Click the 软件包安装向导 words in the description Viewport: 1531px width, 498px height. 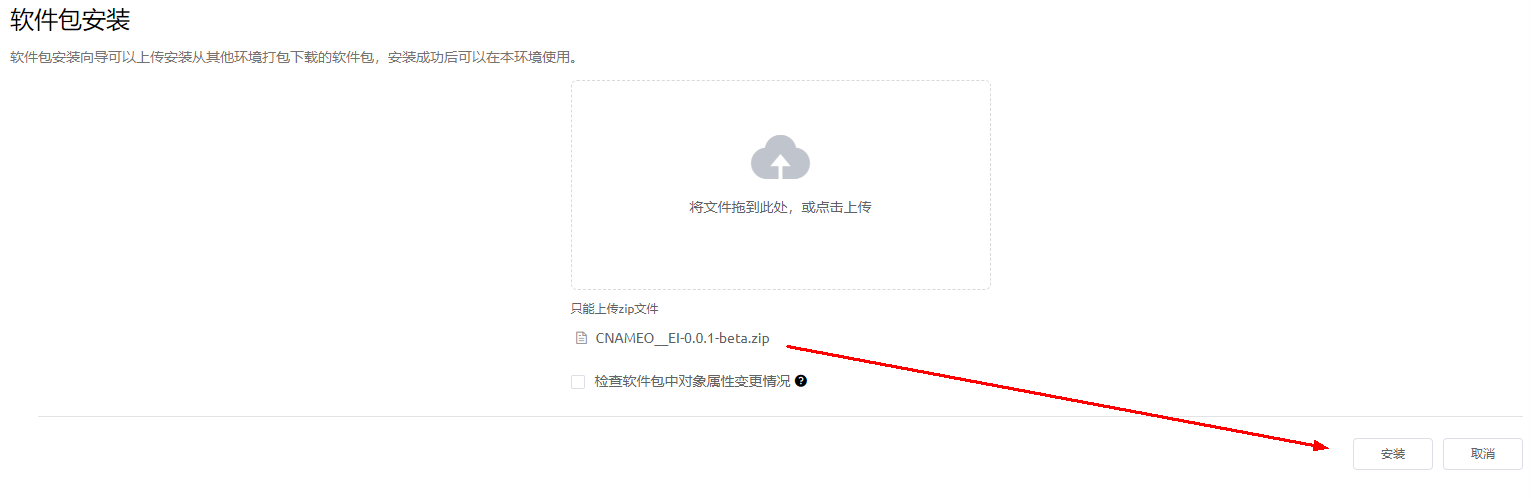pos(59,58)
